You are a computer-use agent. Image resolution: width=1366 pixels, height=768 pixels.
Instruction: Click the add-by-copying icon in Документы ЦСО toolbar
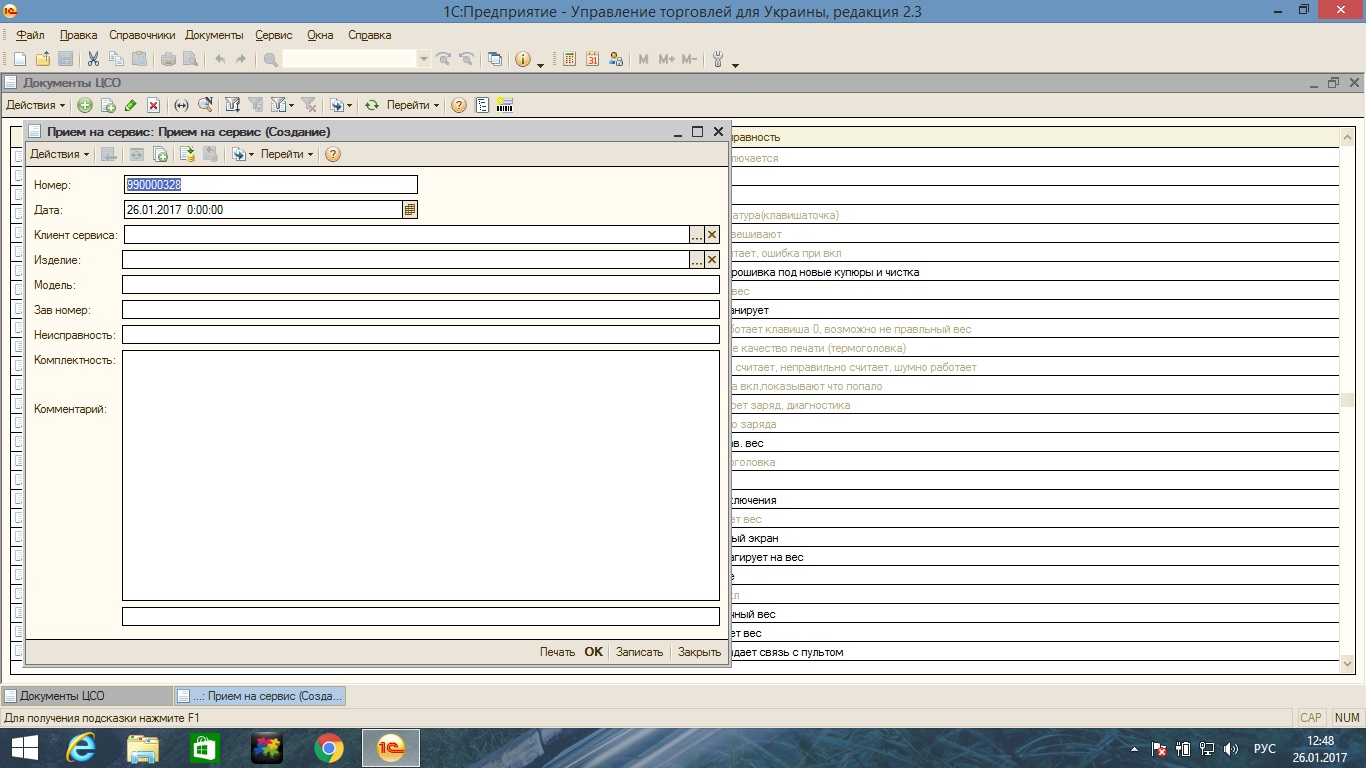pos(108,105)
